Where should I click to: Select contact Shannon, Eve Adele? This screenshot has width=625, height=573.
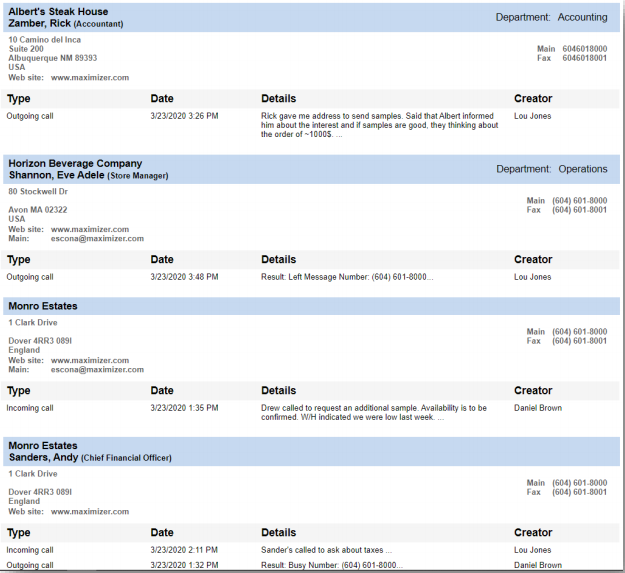point(57,175)
